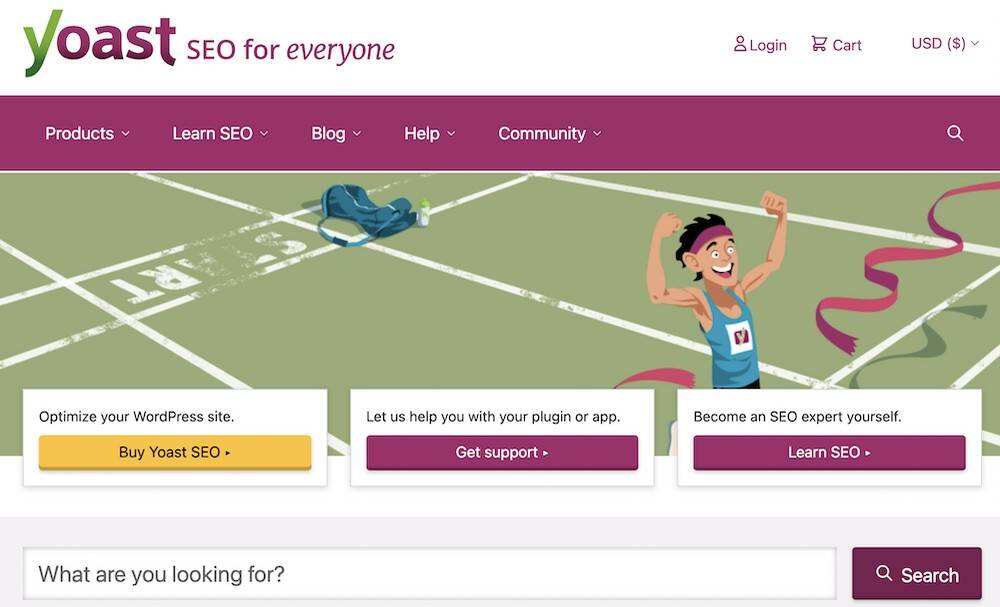Viewport: 1000px width, 607px height.
Task: Expand the Learn SEO navigation menu
Action: pos(220,133)
